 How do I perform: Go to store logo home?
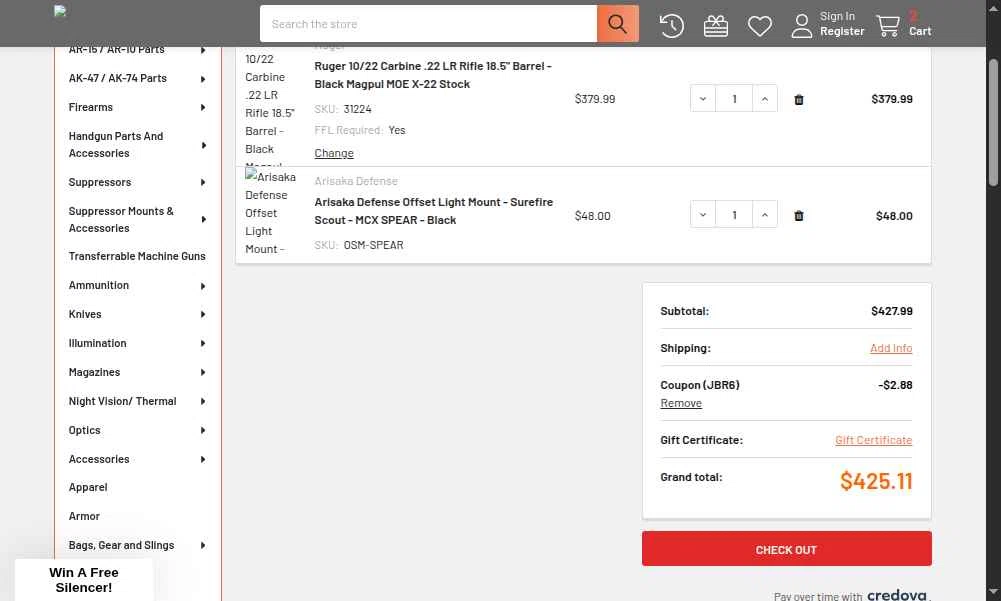(60, 11)
